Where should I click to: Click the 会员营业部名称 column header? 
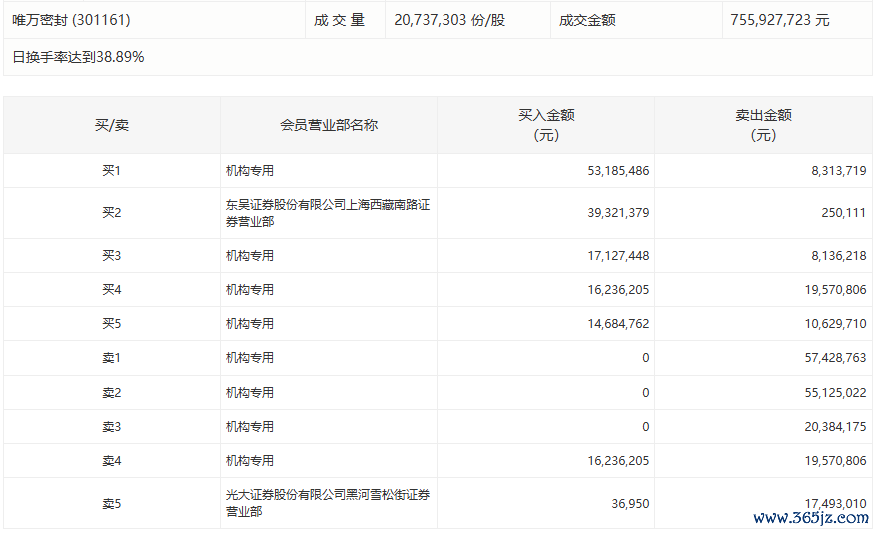pyautogui.click(x=328, y=125)
